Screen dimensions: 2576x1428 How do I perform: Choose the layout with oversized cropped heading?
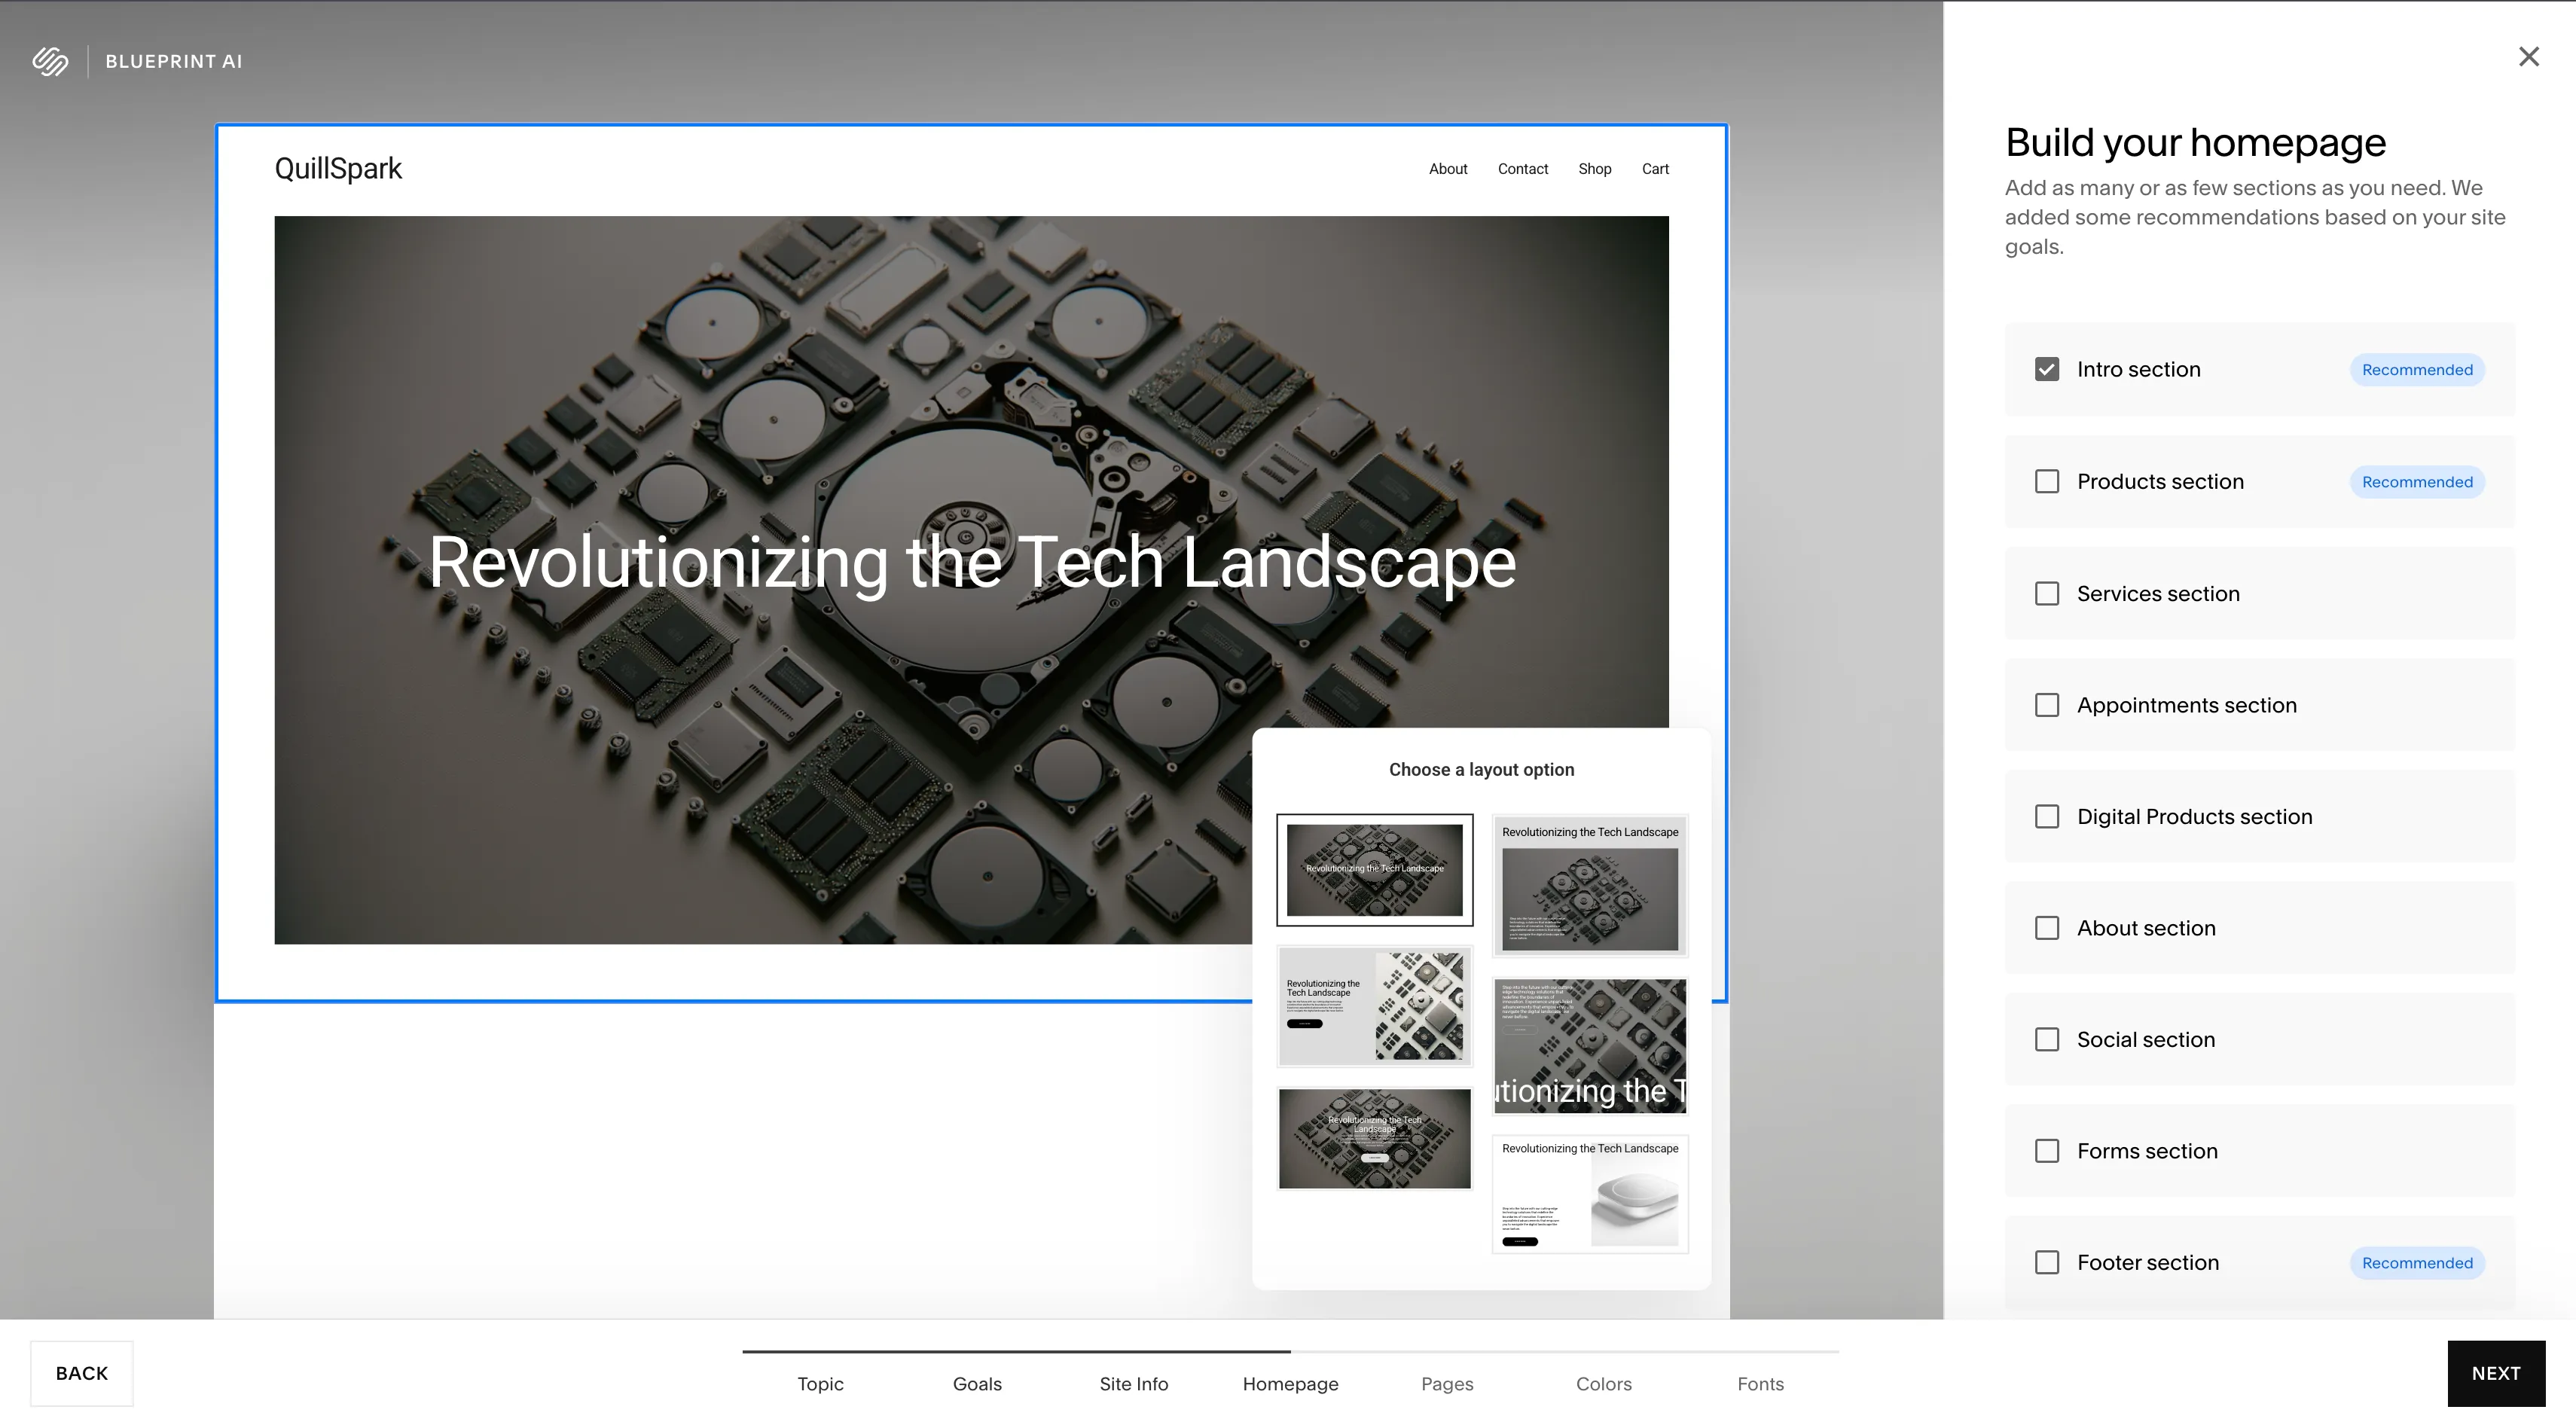tap(1589, 1046)
